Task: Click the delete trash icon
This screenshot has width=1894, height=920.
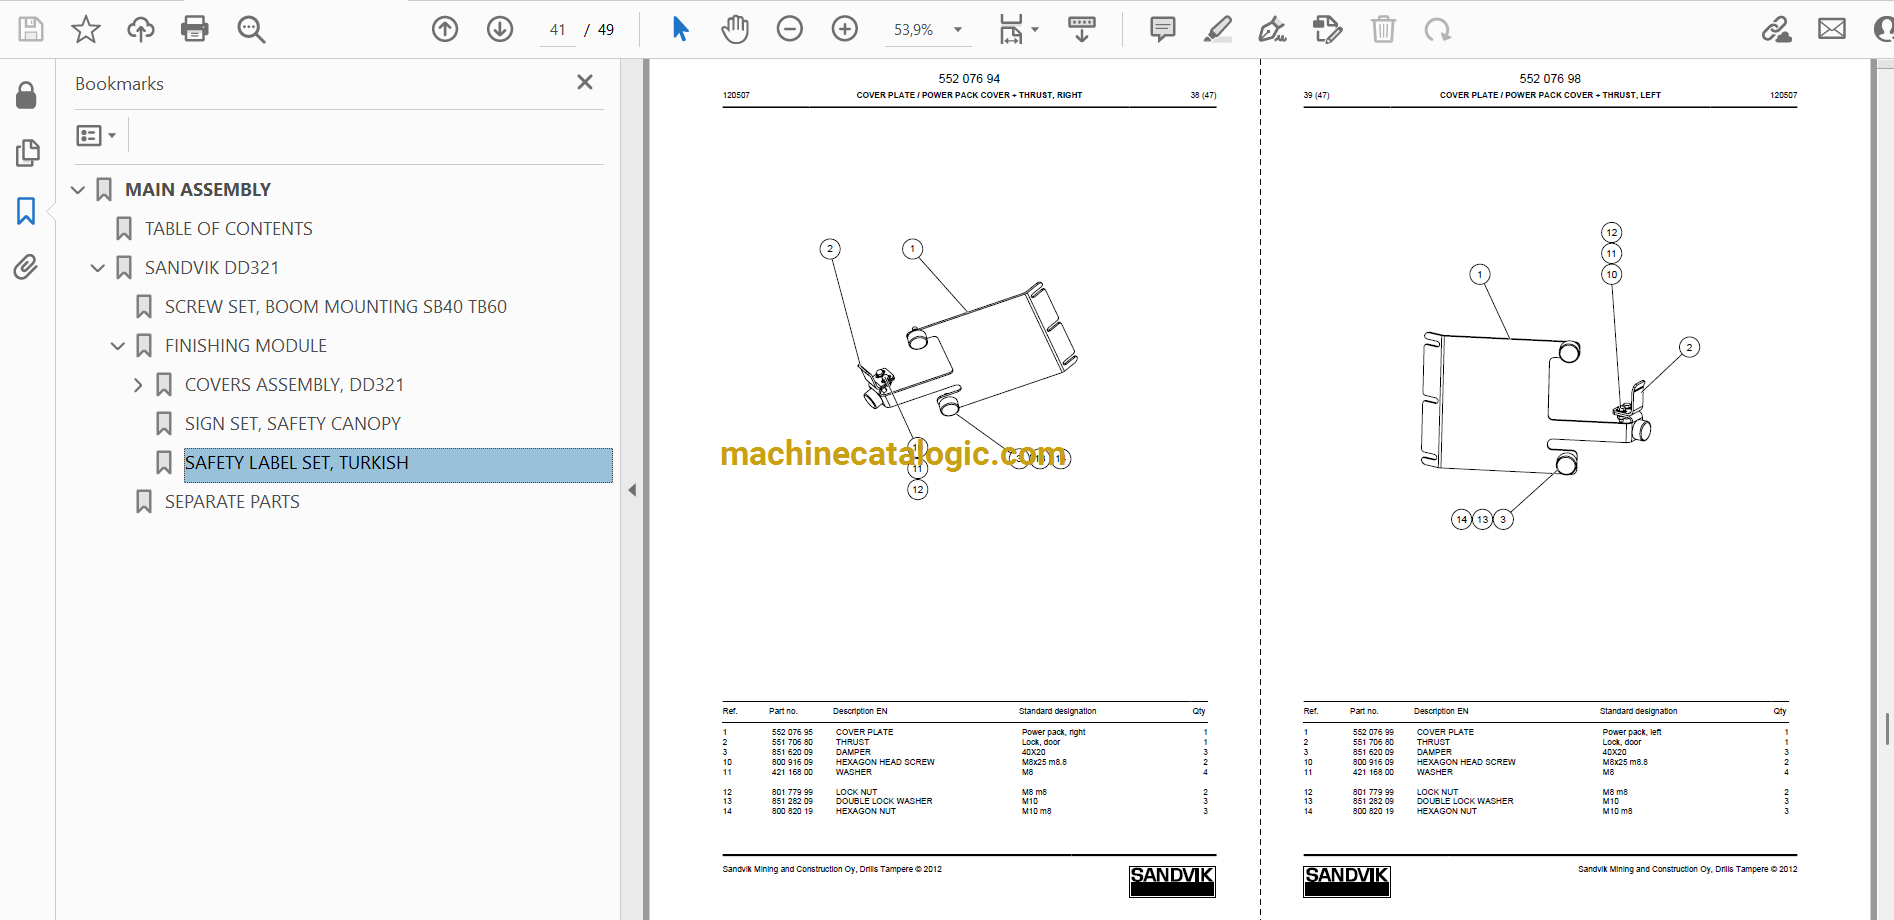Action: pyautogui.click(x=1383, y=29)
